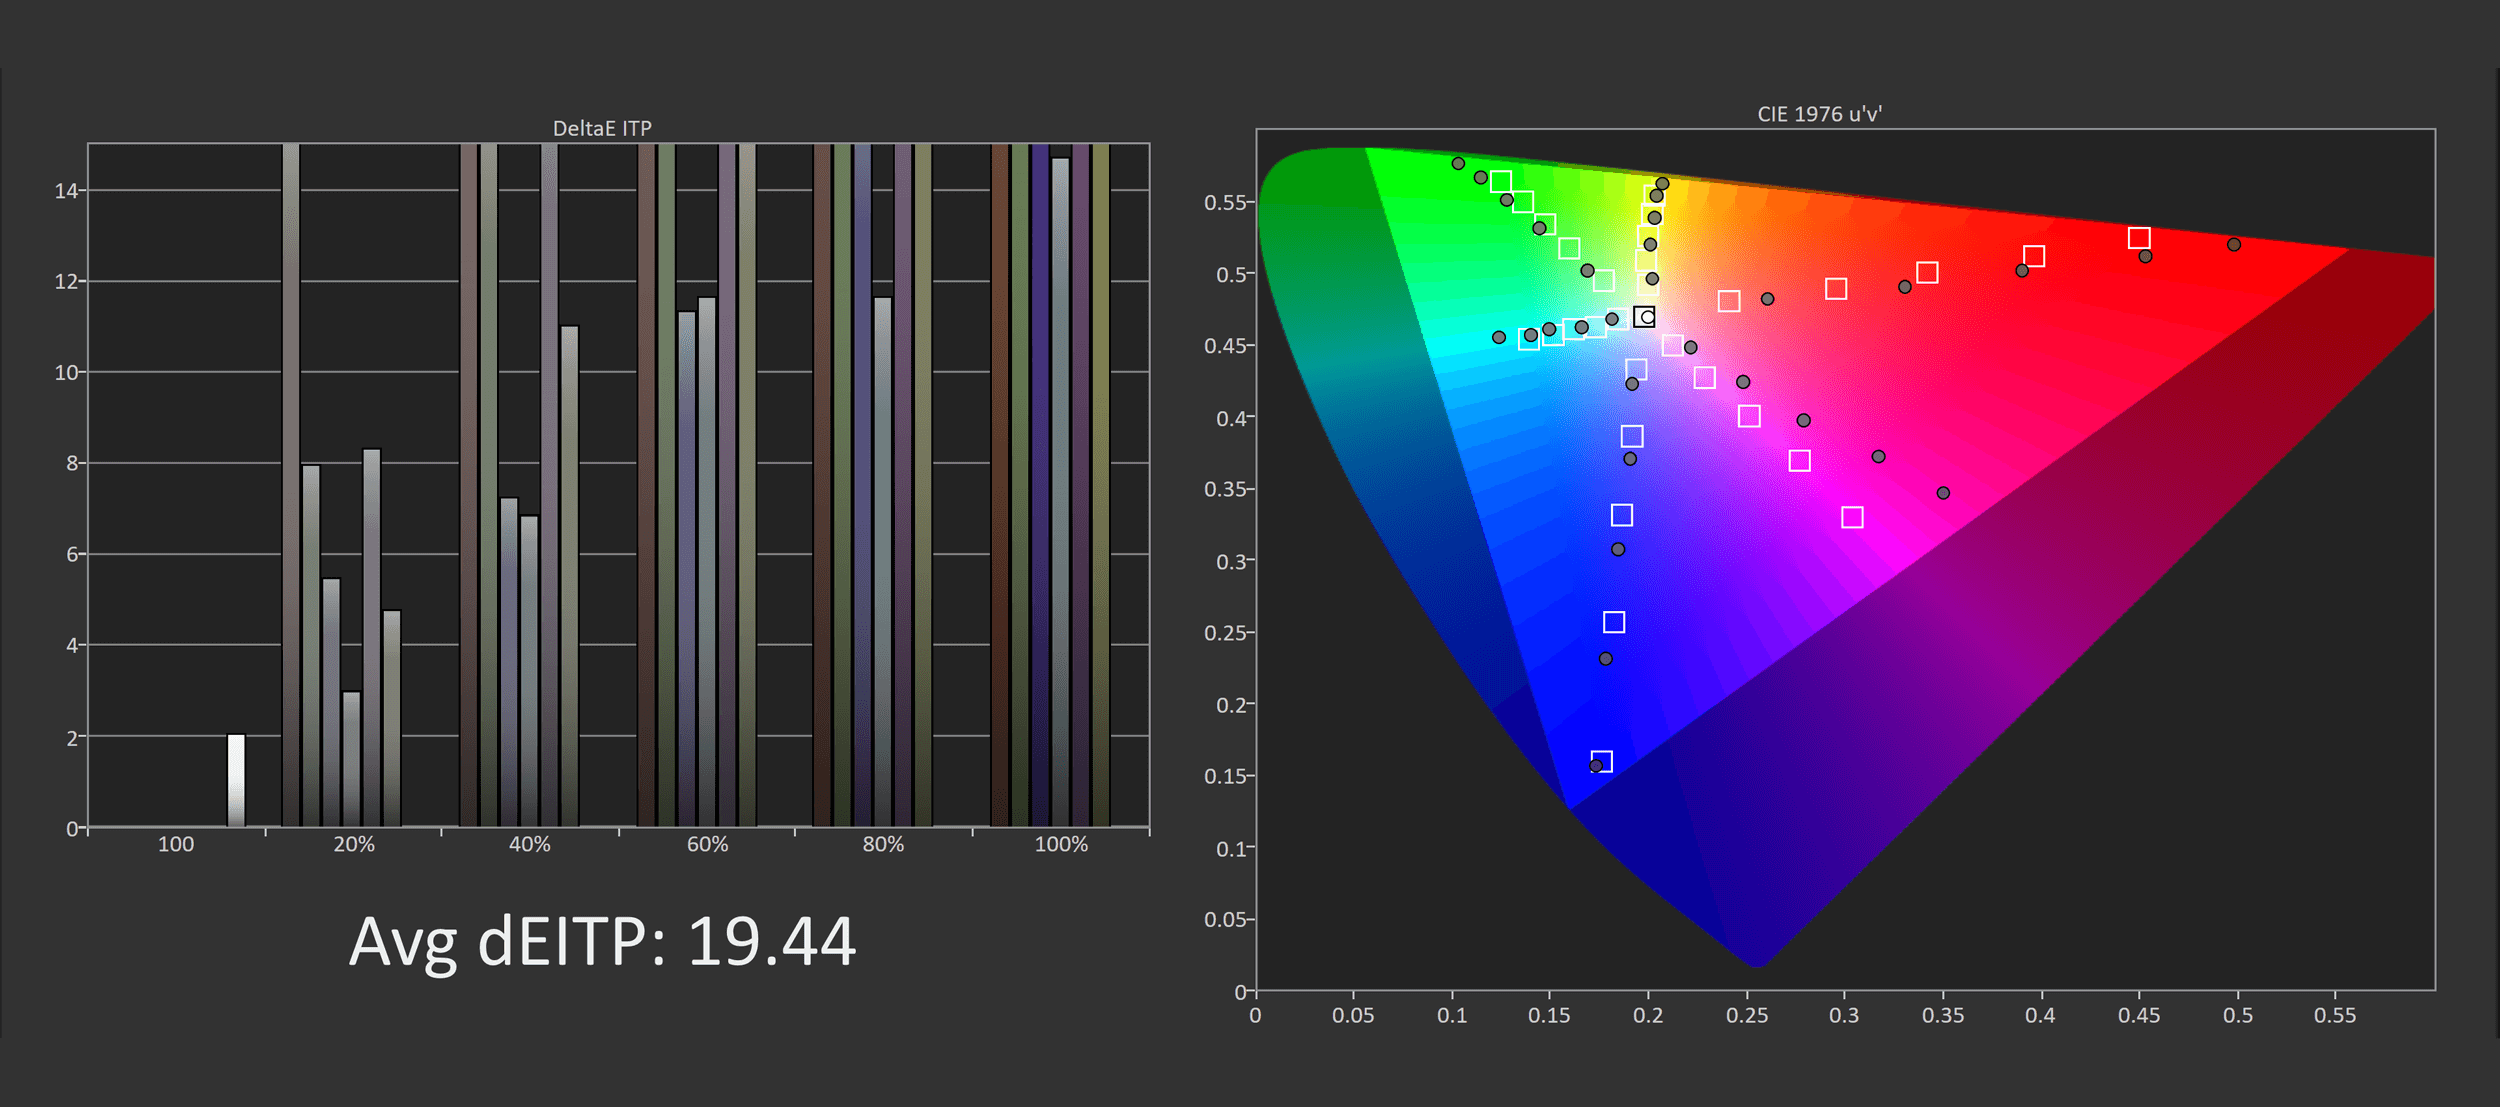Click the white bar in the 100 group

(x=236, y=781)
